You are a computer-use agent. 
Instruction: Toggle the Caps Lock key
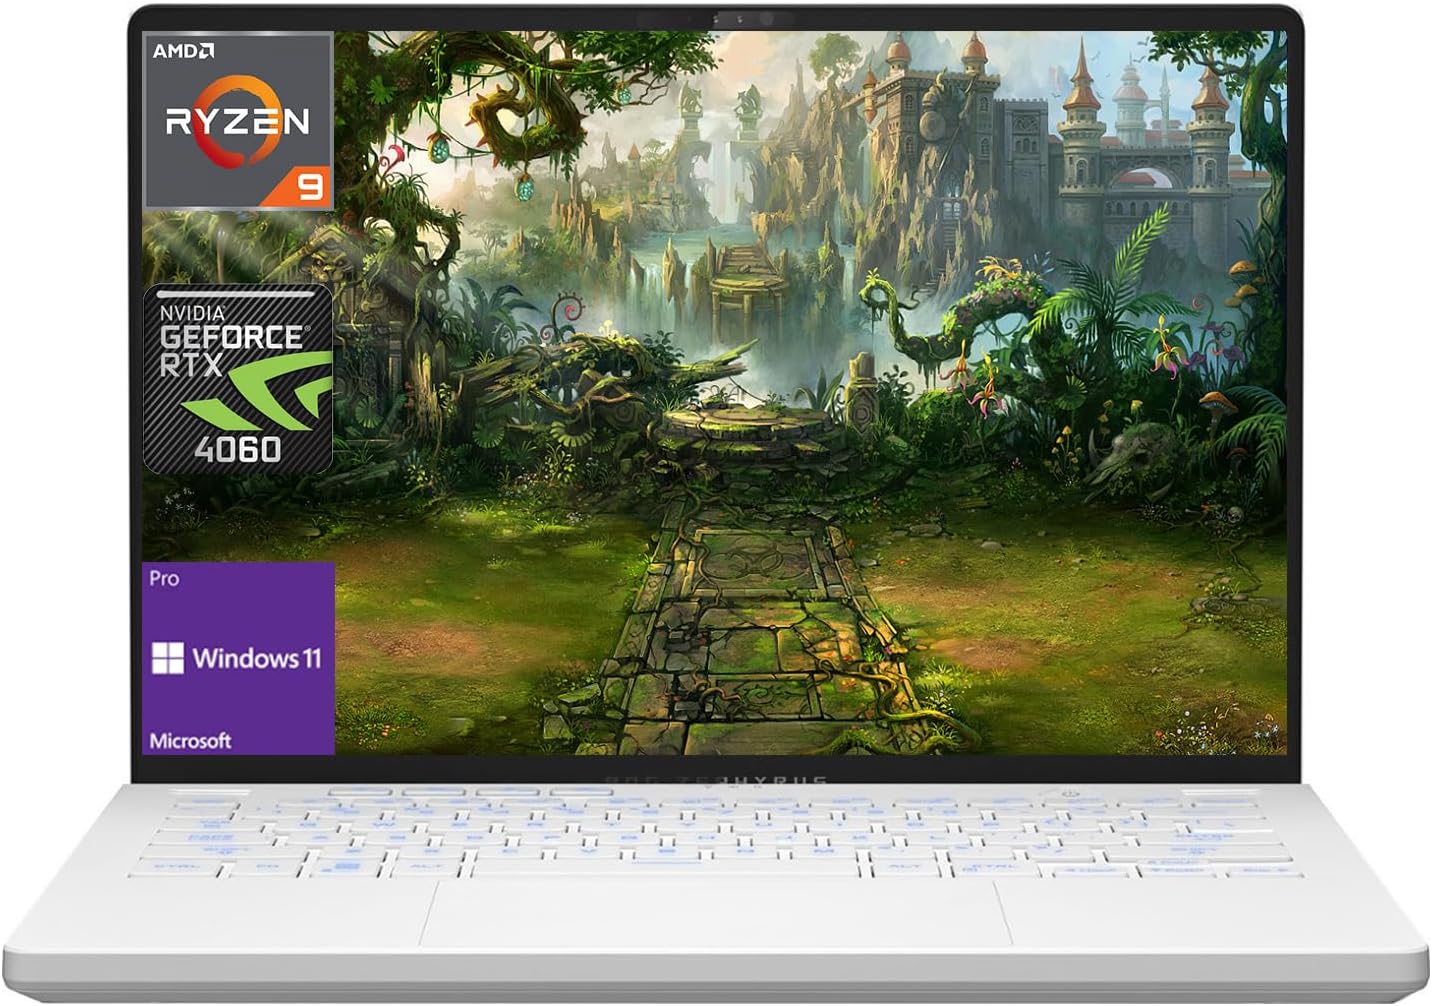(210, 838)
